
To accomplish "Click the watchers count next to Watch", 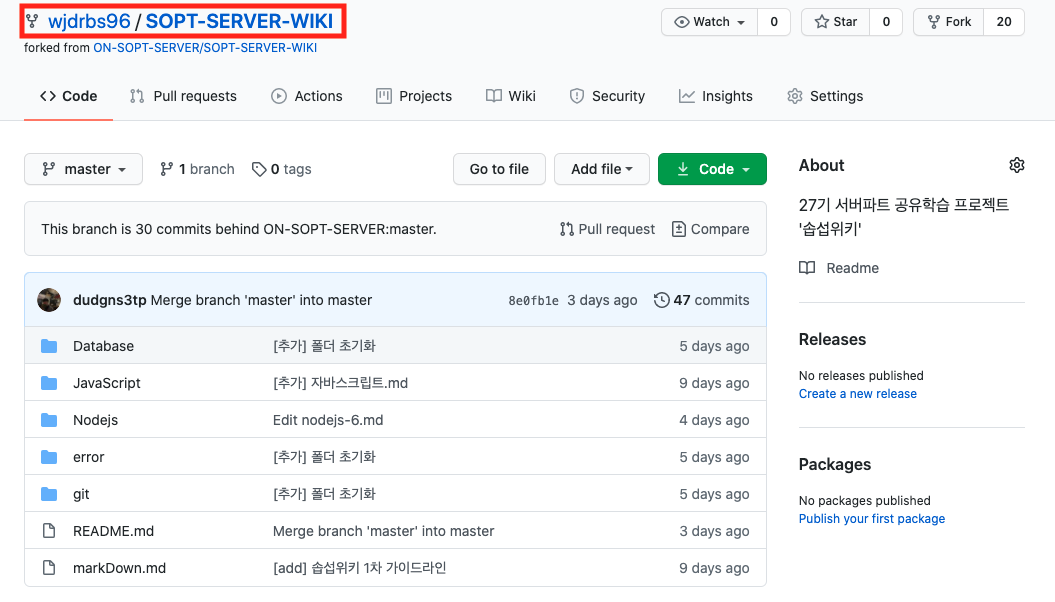I will 774,22.
